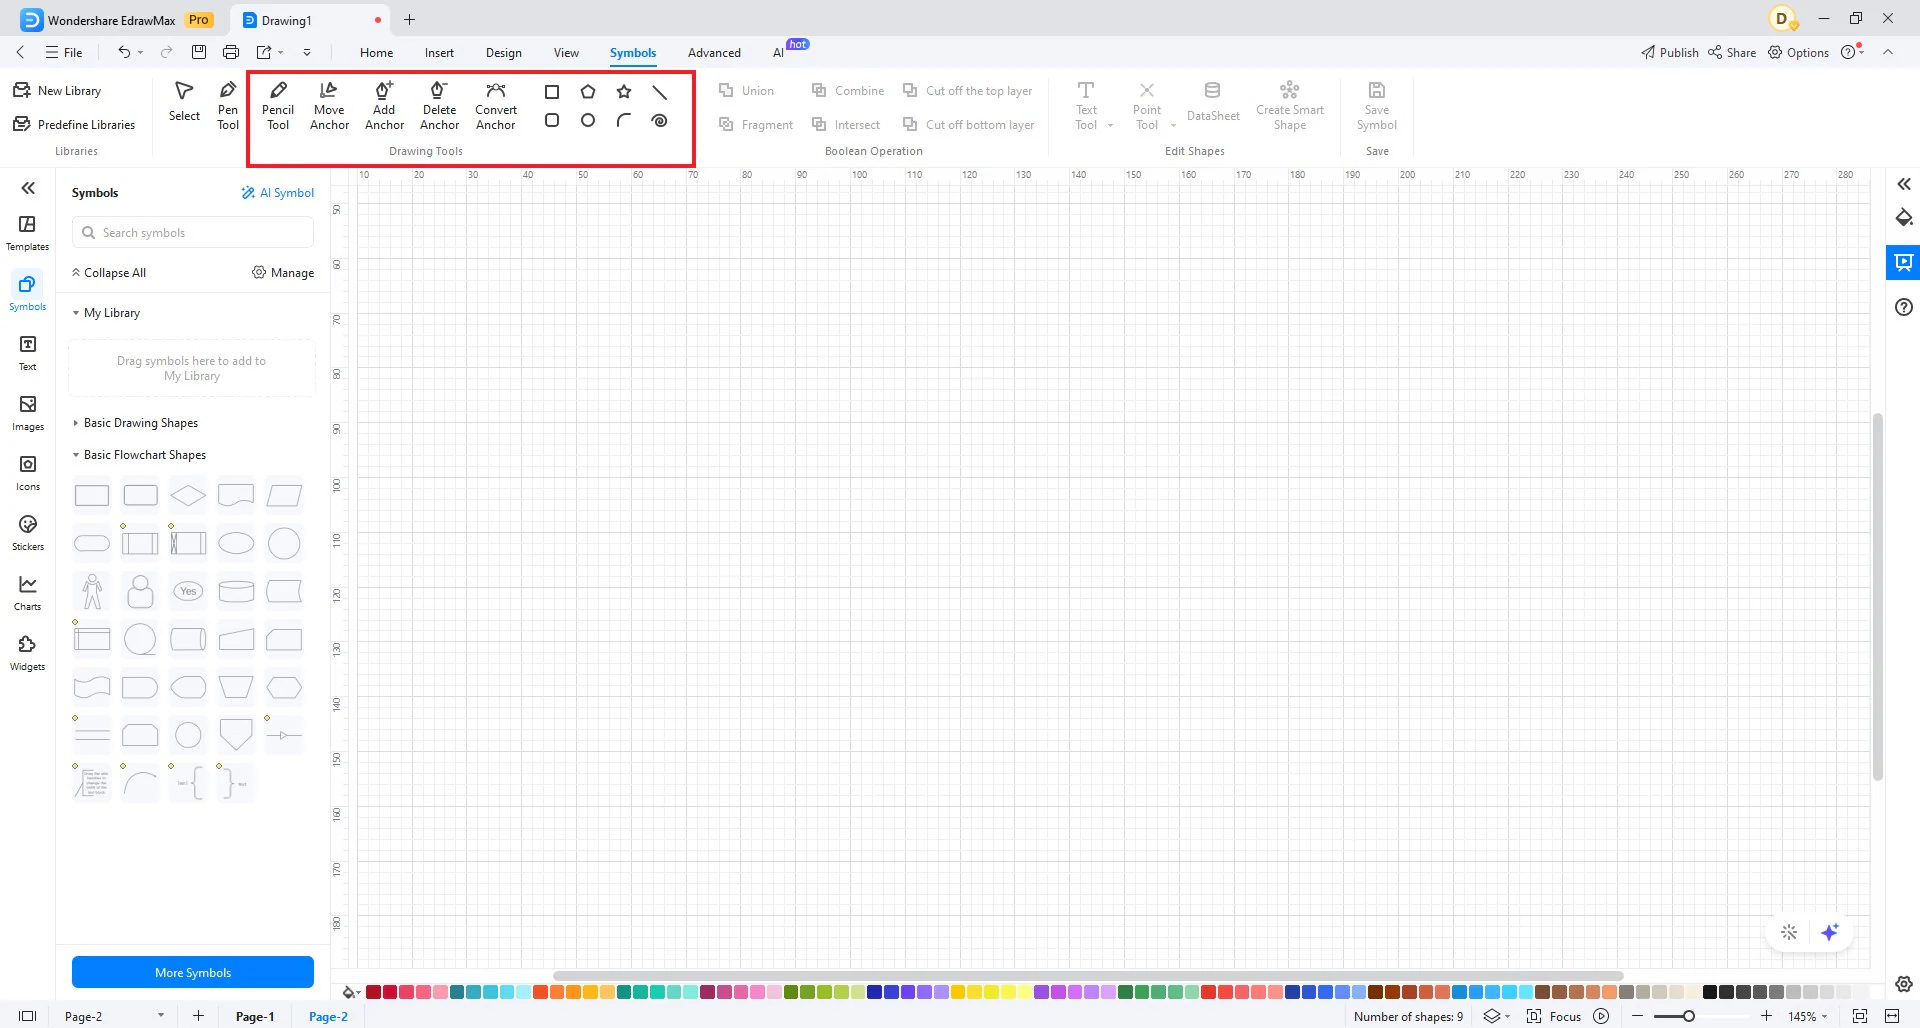Select the Pencil Tool
1920x1028 pixels.
[x=278, y=105]
